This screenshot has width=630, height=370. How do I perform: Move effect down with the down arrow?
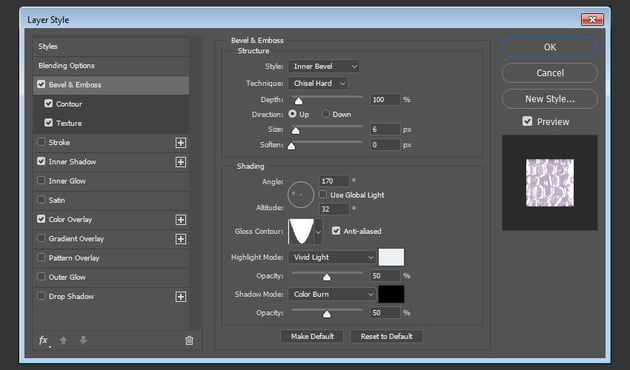(x=83, y=340)
